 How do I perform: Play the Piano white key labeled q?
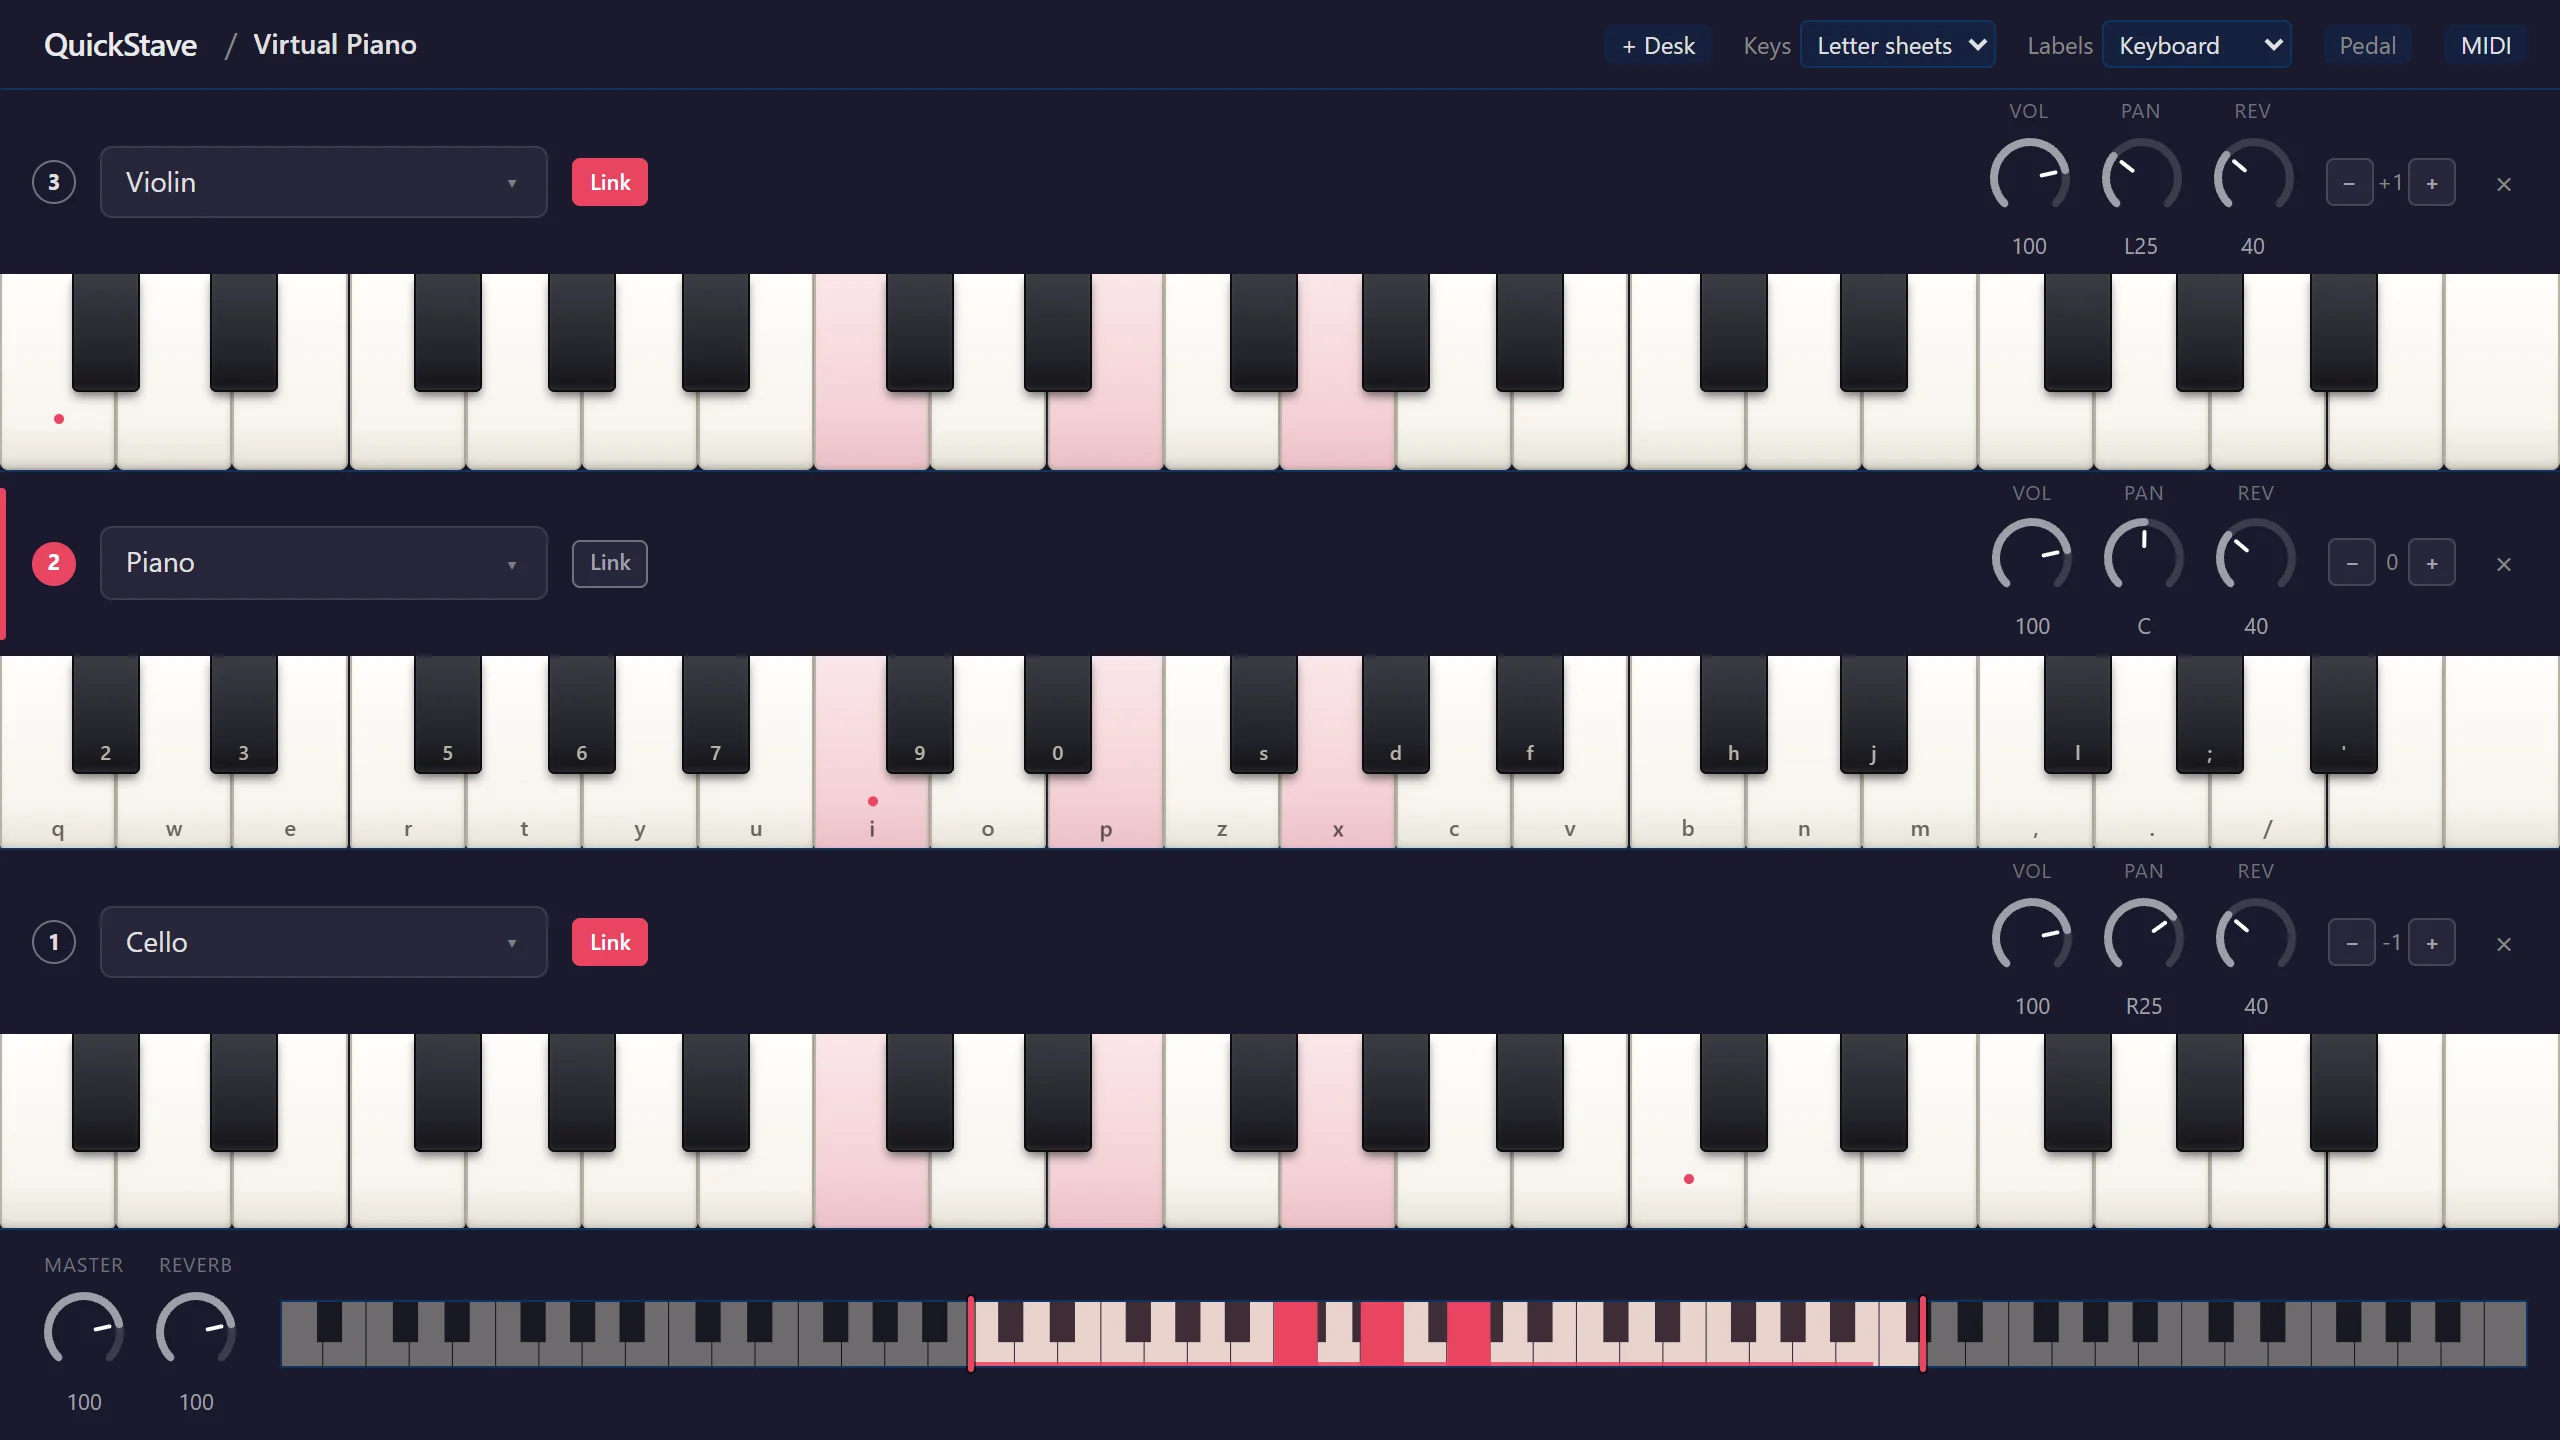(x=58, y=810)
